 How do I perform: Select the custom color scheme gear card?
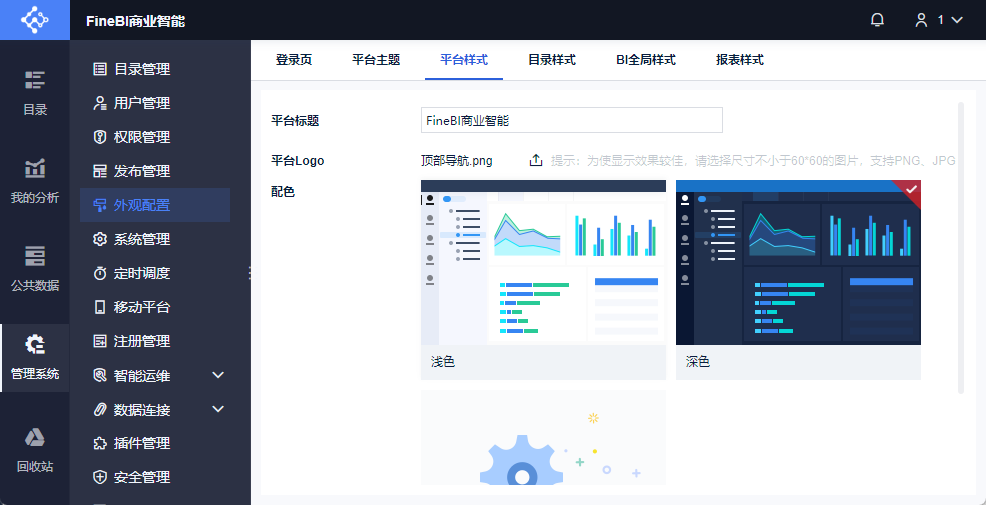543,437
